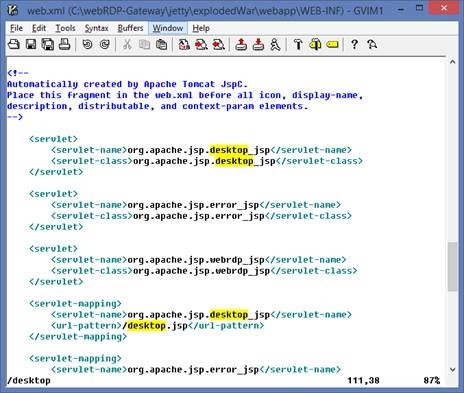
Task: Click the closing '</url-pattern>' tag
Action: (226, 326)
